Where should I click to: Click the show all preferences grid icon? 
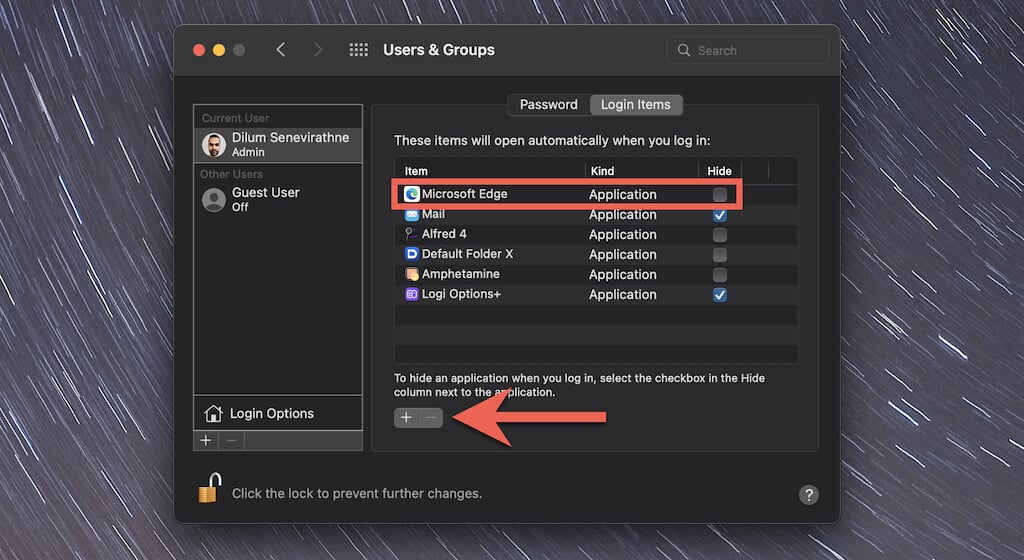(x=359, y=50)
